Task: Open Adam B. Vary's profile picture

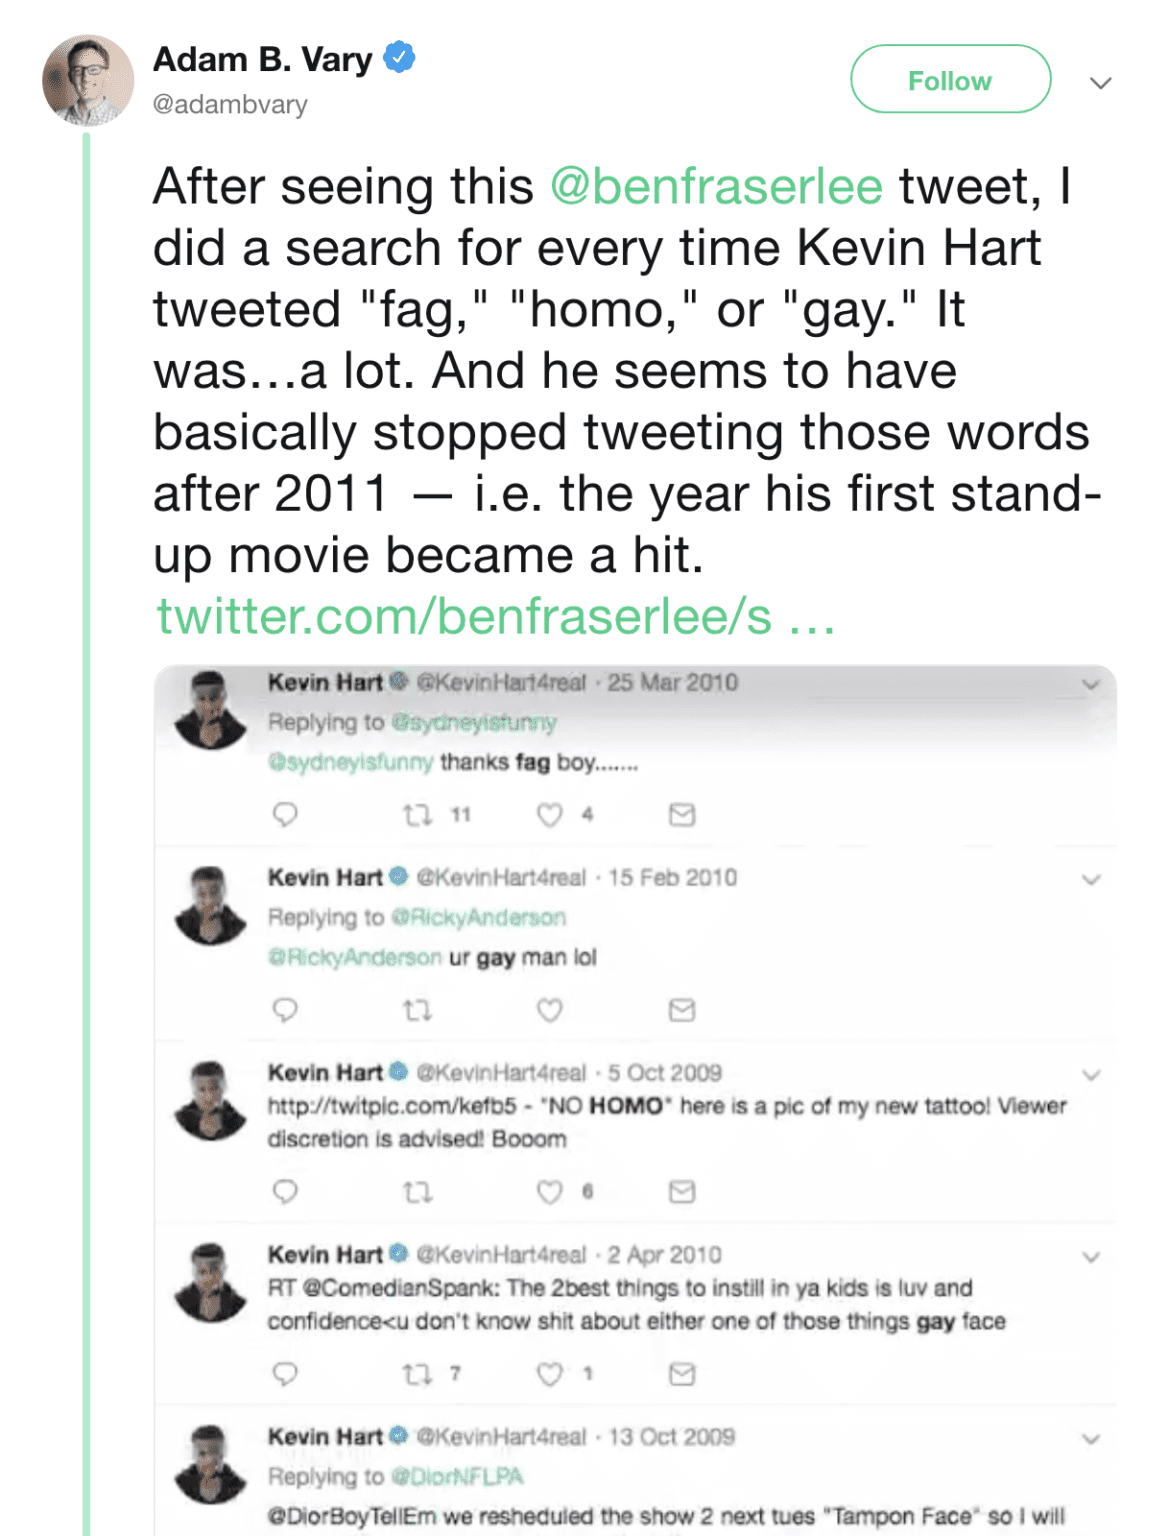Action: click(x=87, y=80)
